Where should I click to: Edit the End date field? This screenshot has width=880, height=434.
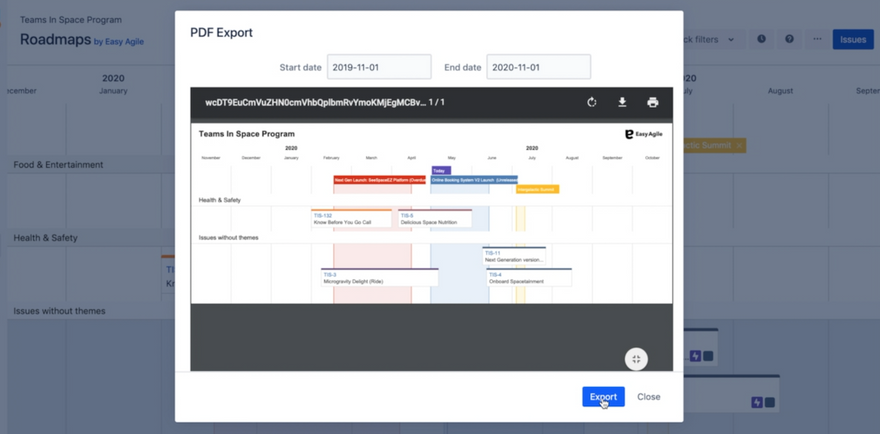539,67
